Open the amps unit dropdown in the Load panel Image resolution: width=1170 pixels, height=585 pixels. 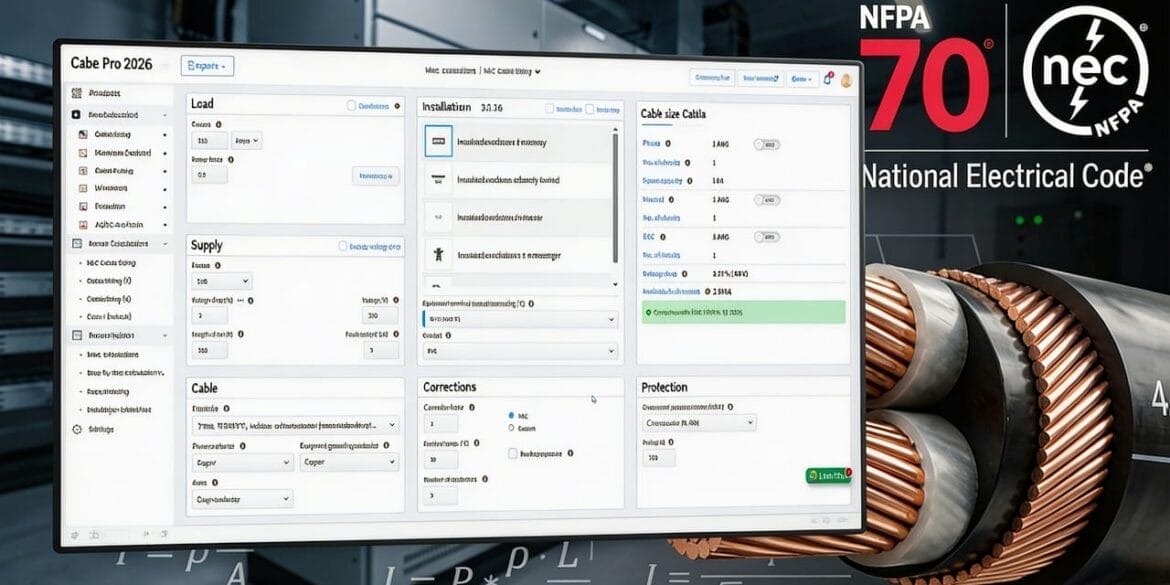click(x=246, y=140)
